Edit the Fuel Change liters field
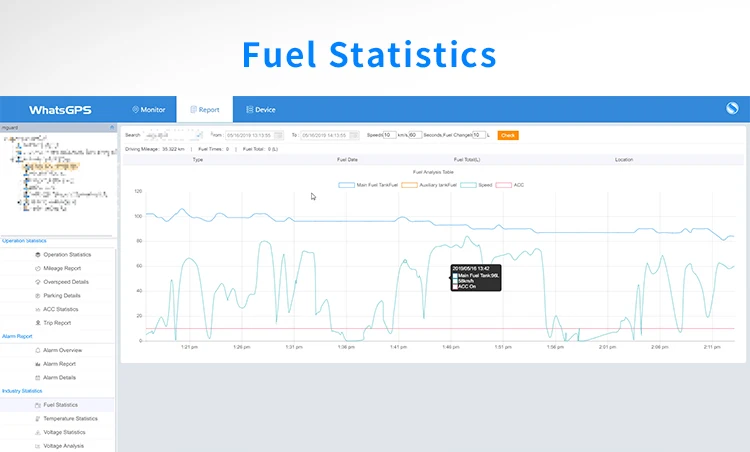Viewport: 750px width, 452px height. 479,135
